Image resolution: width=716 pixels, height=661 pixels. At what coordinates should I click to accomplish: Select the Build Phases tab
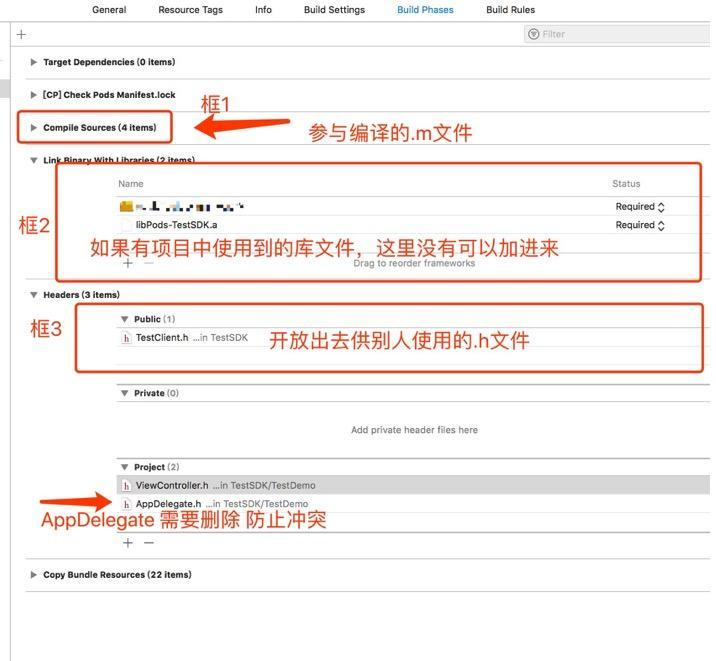point(425,10)
